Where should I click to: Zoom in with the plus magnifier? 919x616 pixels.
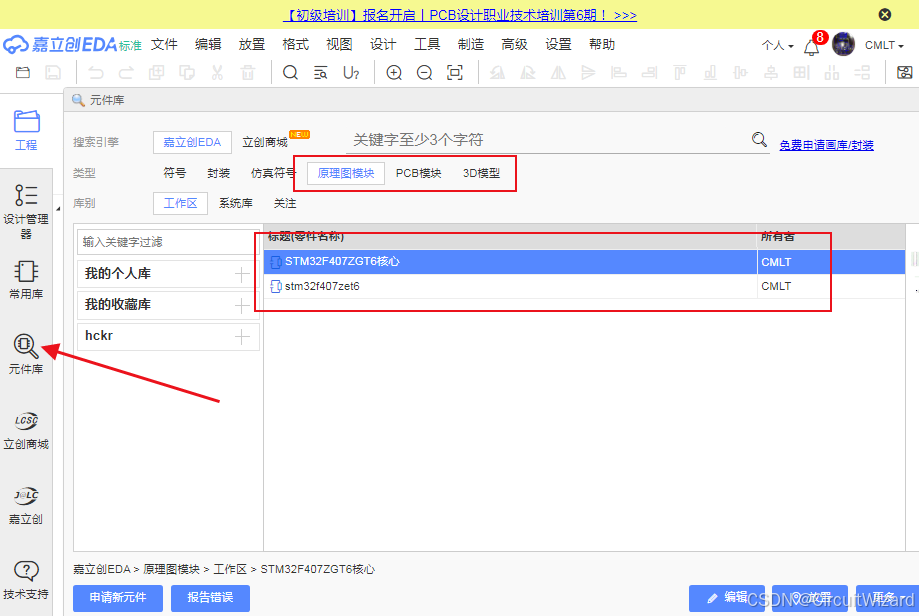click(x=394, y=73)
